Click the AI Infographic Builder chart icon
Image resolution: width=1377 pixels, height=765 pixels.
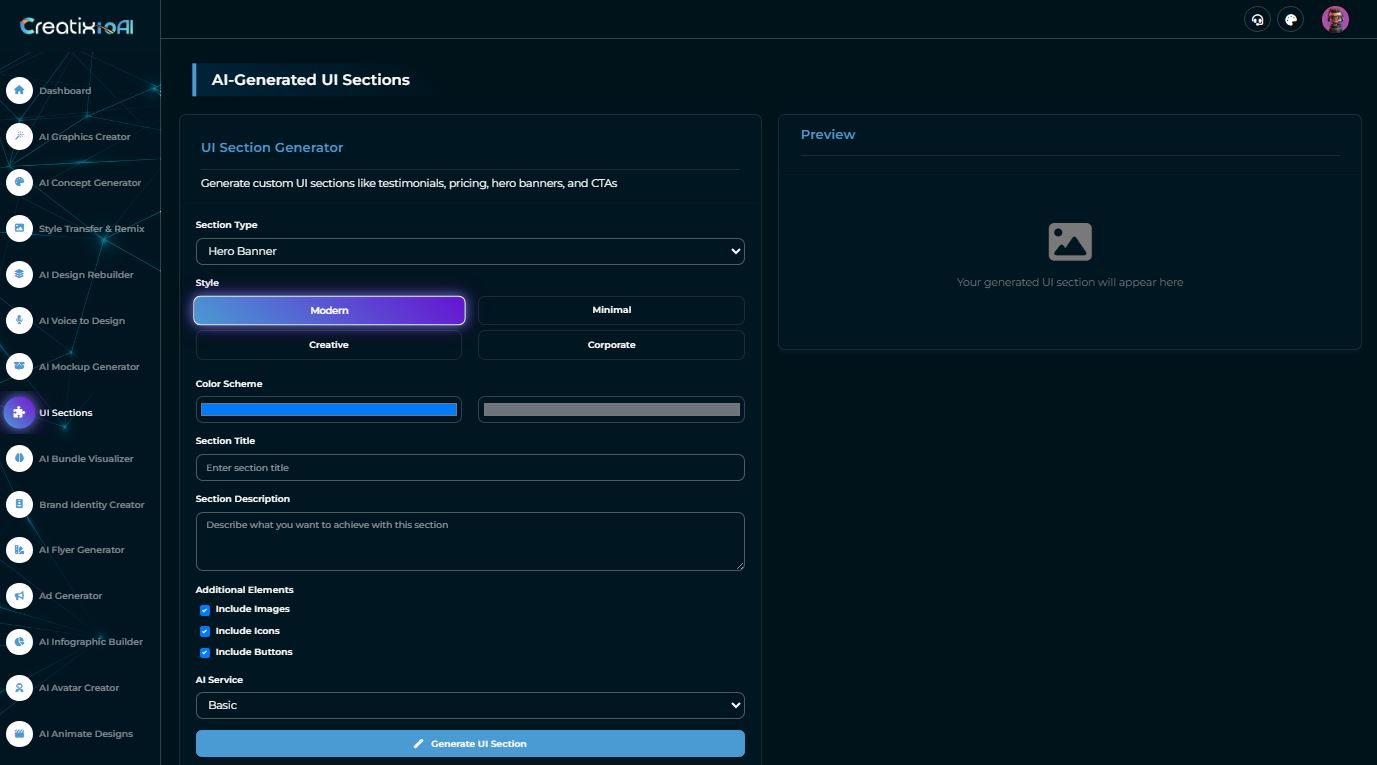pyautogui.click(x=19, y=642)
